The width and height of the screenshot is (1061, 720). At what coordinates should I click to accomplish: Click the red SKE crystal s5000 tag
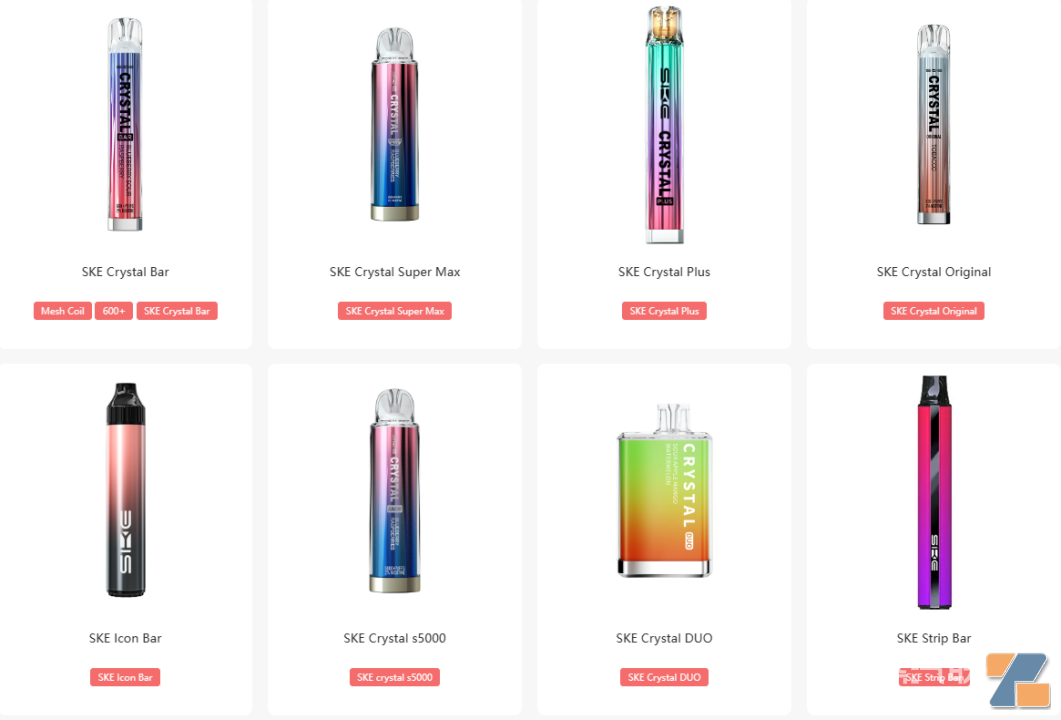pos(394,677)
